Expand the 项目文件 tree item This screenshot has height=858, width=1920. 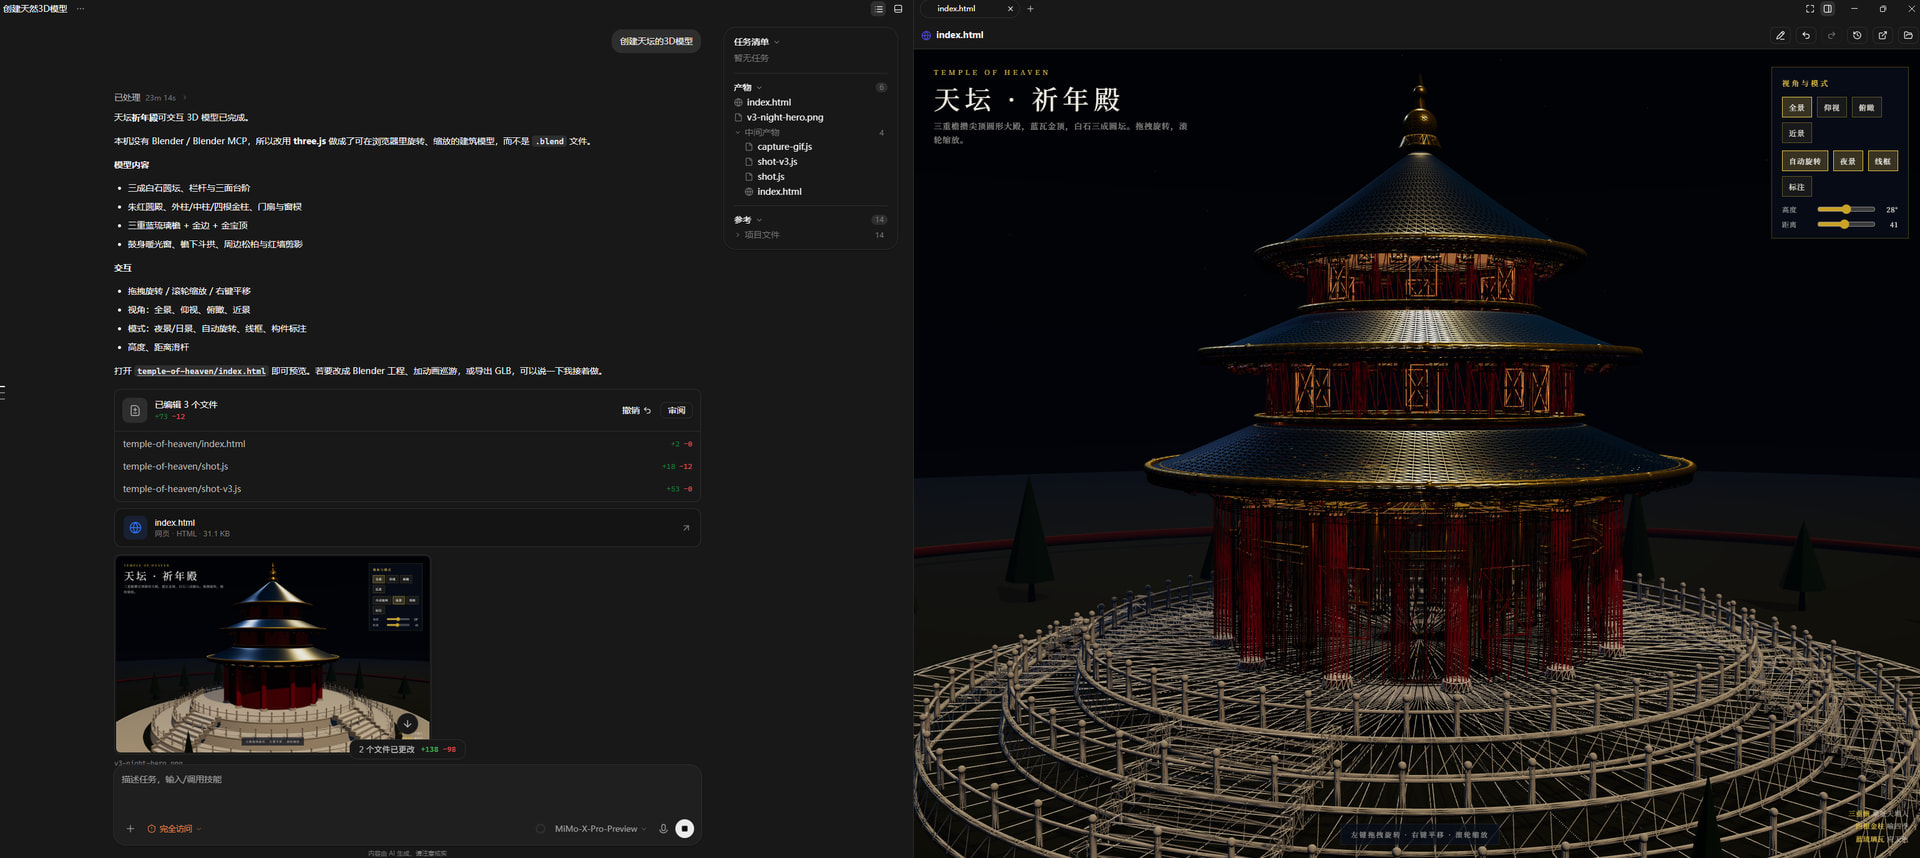pos(760,235)
